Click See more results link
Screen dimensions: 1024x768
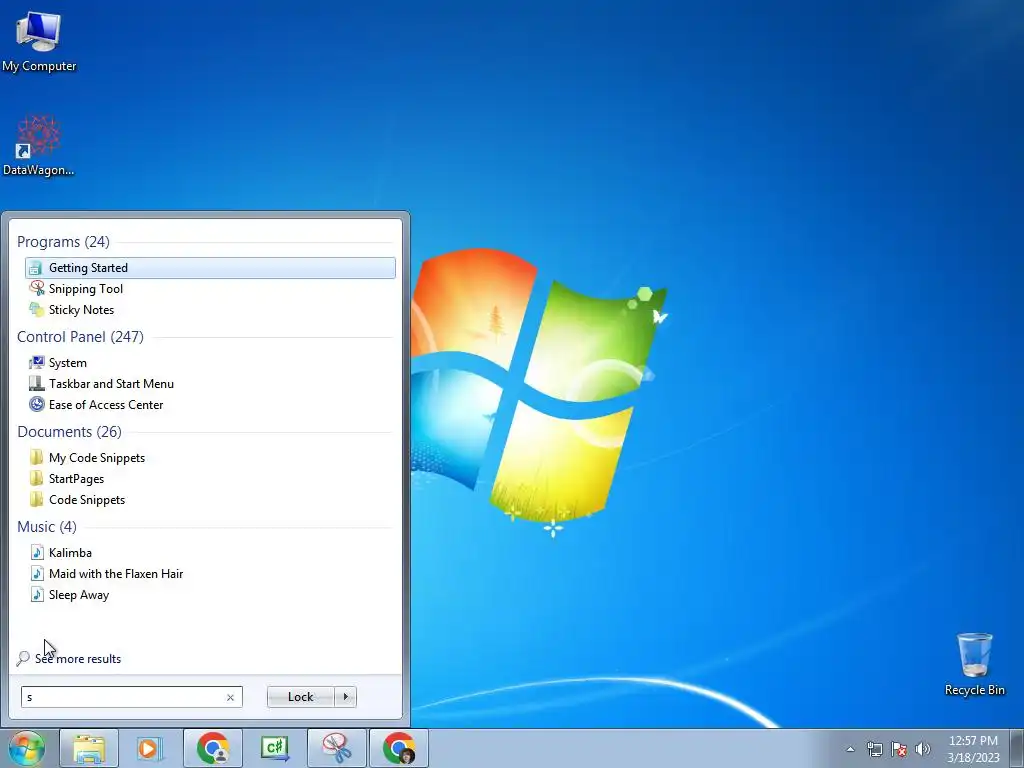coord(78,659)
